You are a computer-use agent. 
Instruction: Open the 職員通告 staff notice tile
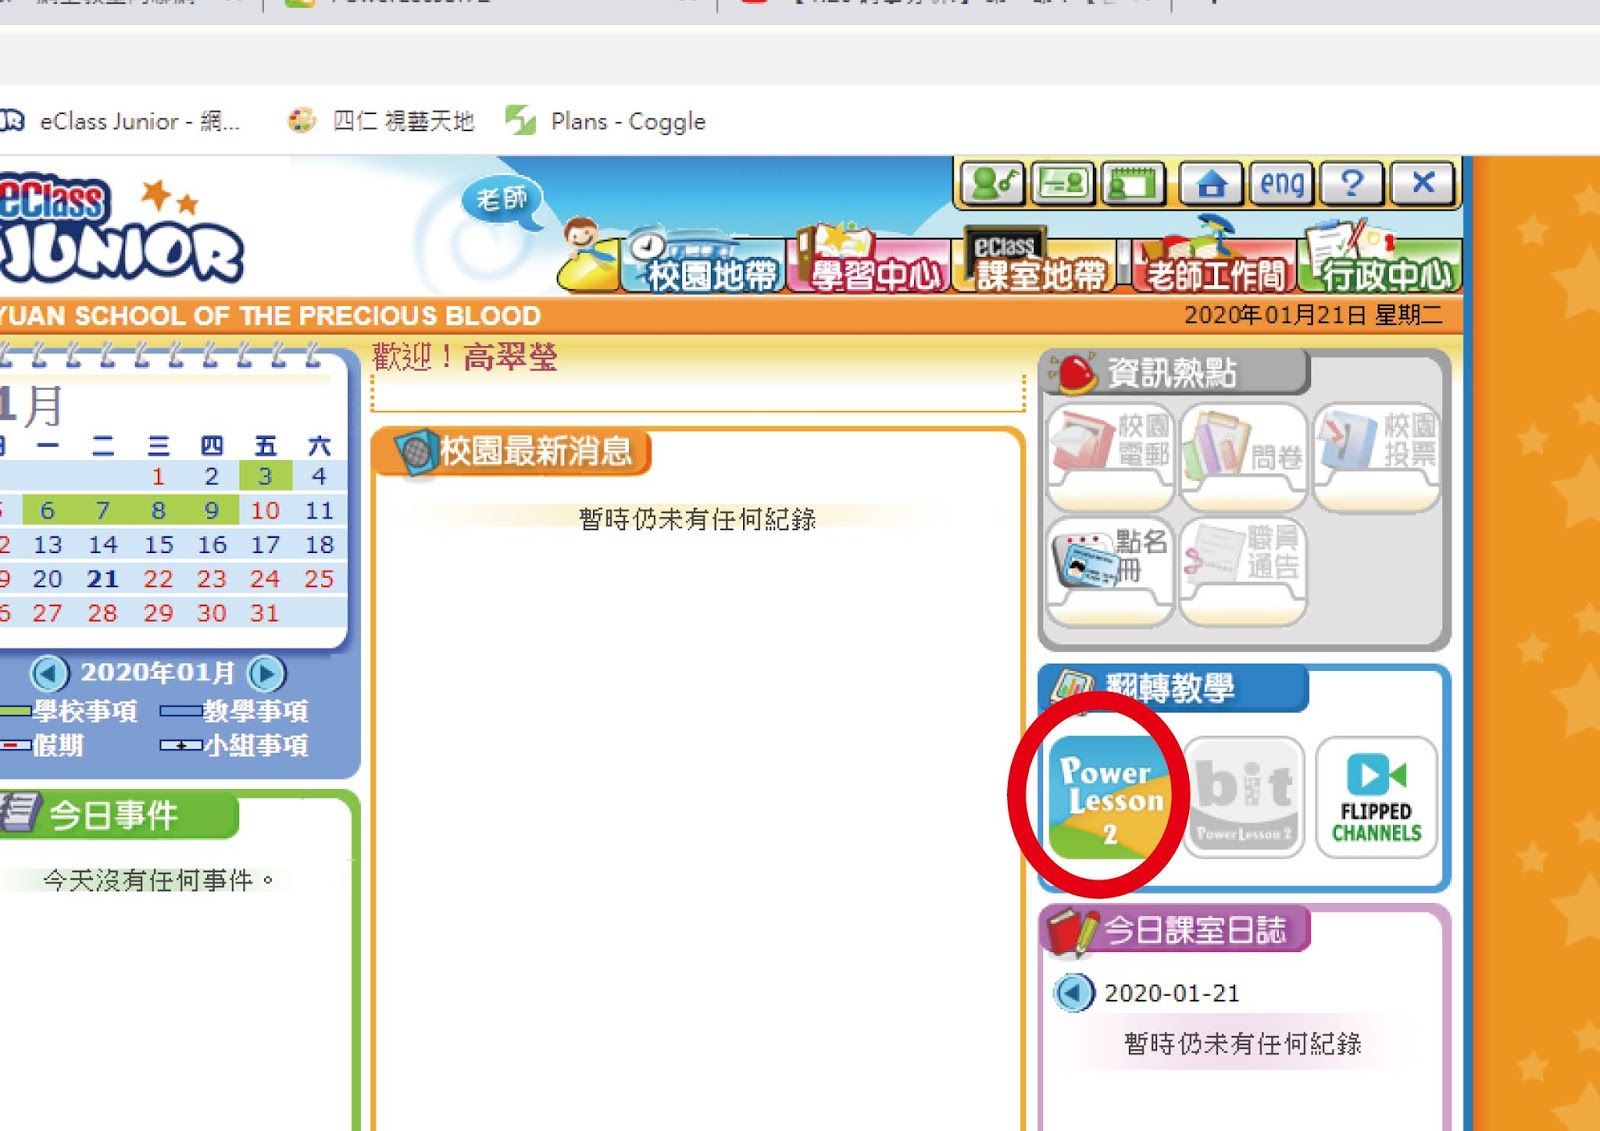click(x=1244, y=570)
